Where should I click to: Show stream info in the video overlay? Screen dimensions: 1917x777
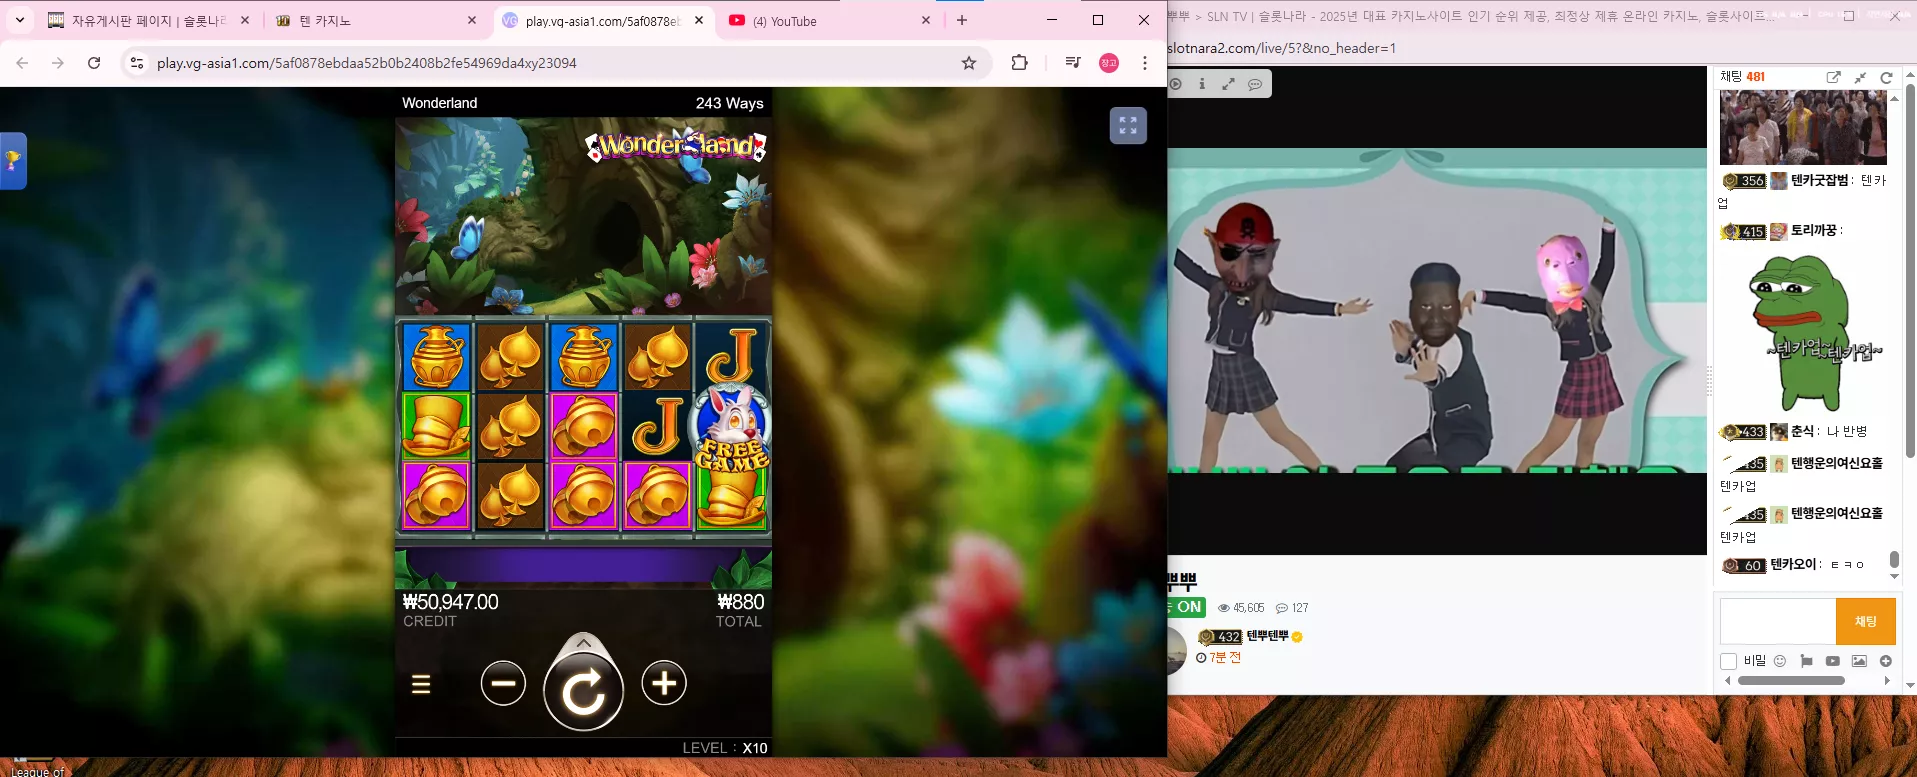point(1202,84)
